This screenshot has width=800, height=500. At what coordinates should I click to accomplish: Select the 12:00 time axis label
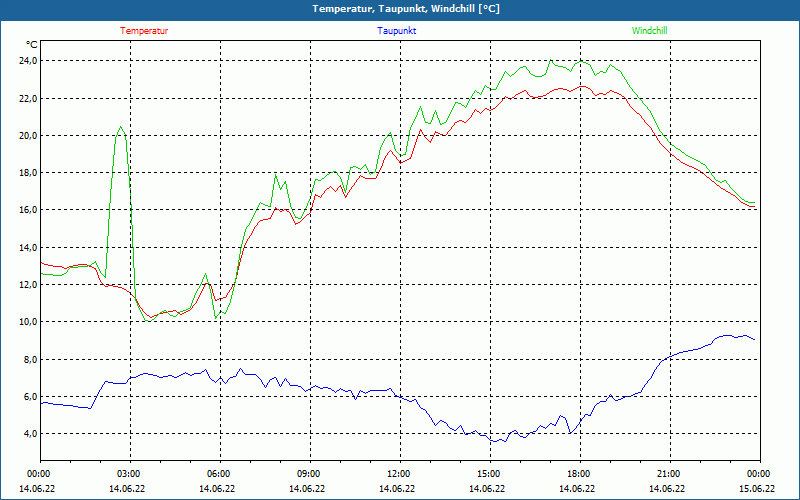pyautogui.click(x=399, y=473)
